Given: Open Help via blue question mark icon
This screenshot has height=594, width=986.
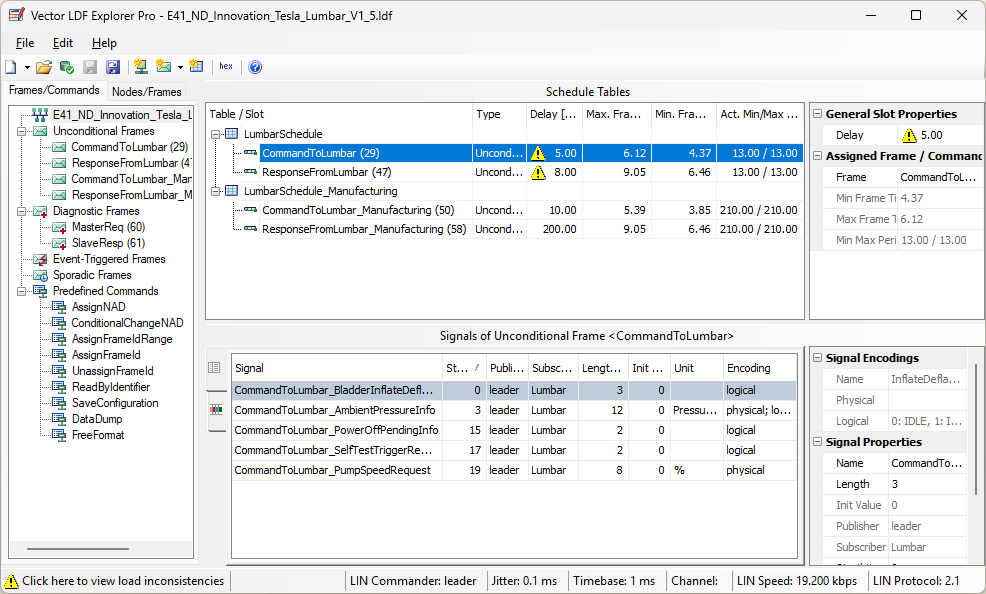Looking at the screenshot, I should click(x=255, y=67).
